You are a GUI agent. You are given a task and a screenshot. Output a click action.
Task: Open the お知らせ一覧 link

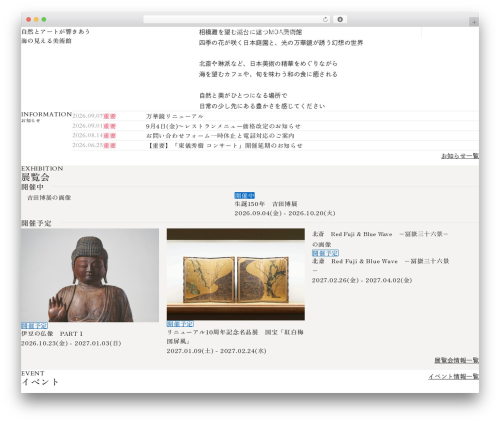[460, 156]
